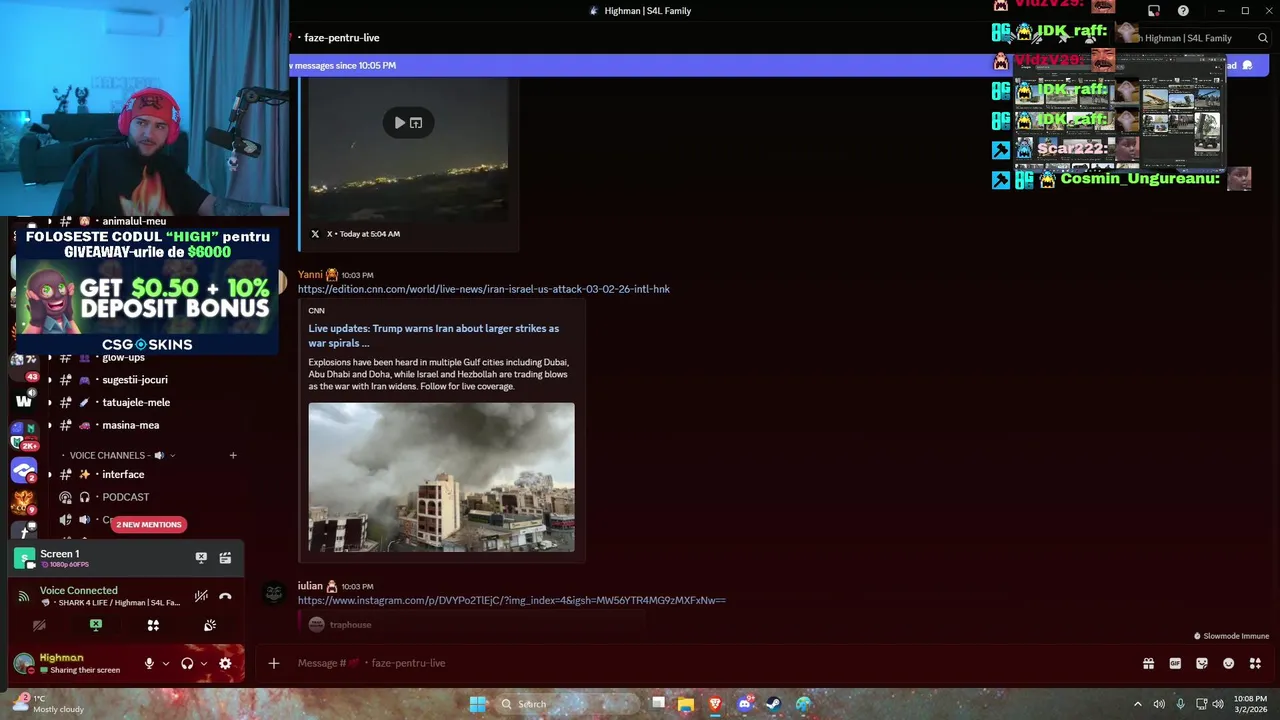Open microphone input options chevron
1280x720 pixels.
(x=166, y=663)
